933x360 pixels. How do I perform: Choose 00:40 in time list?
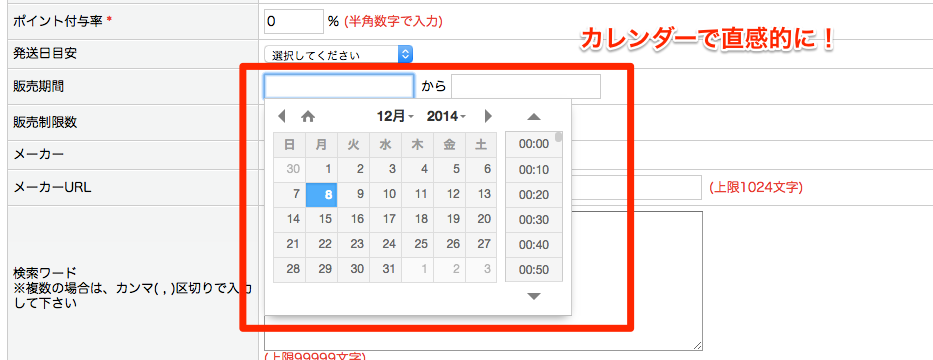tap(534, 245)
